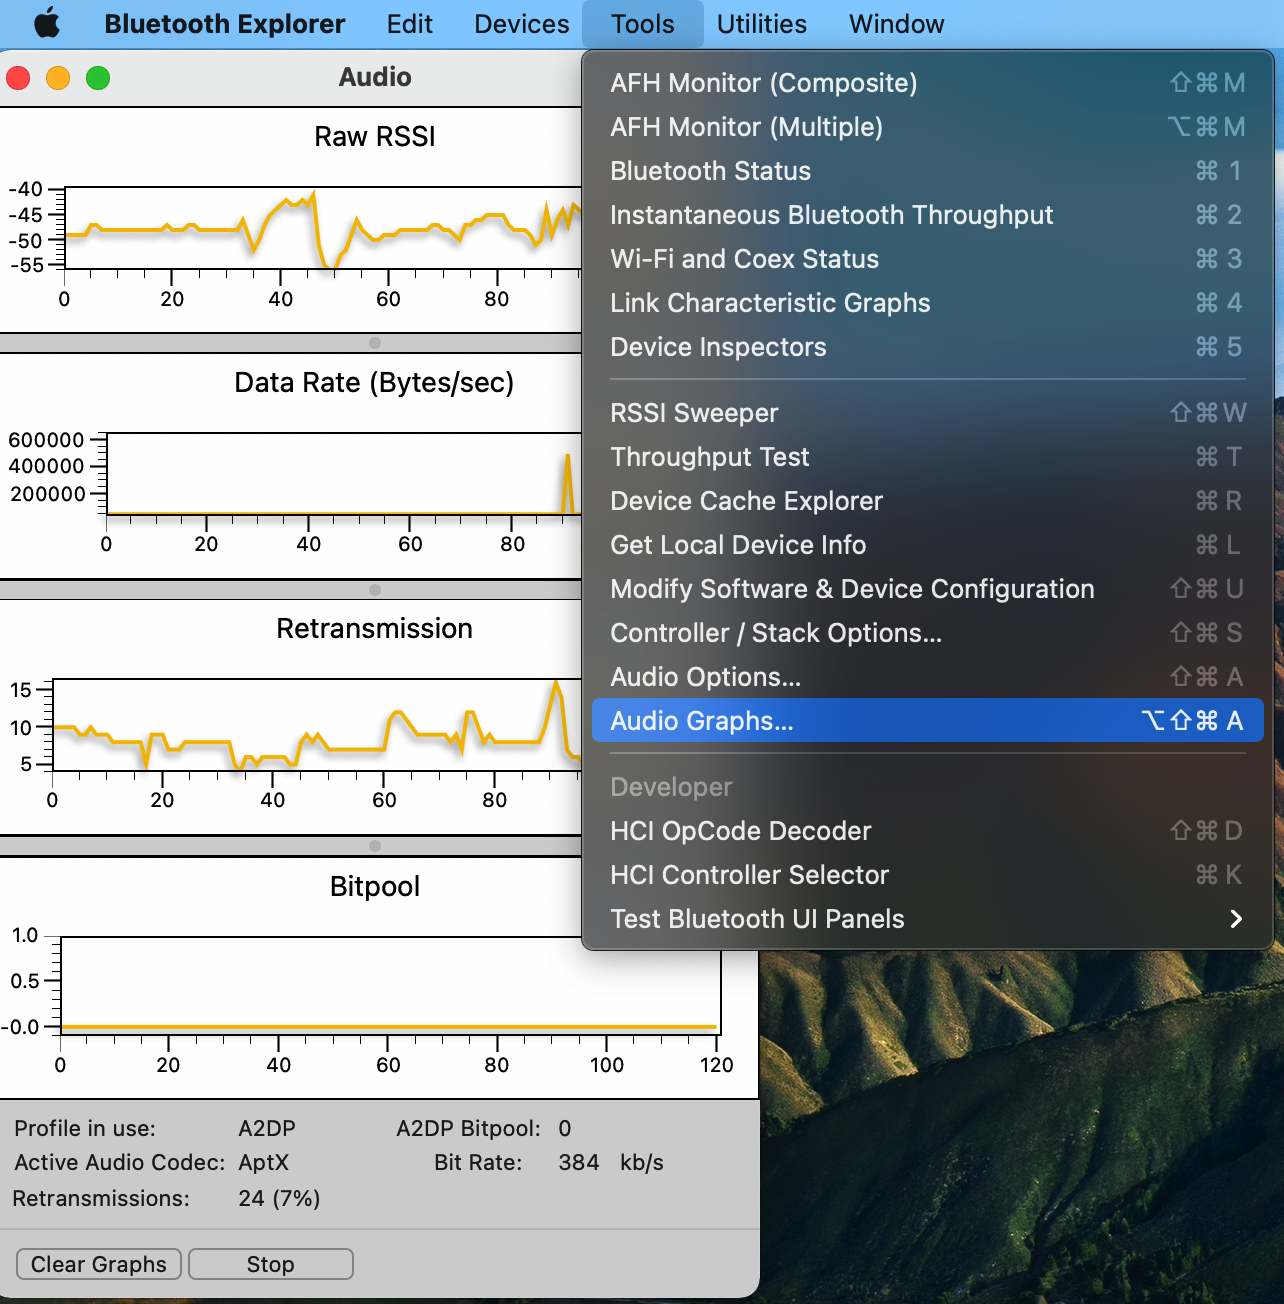Open Modify Software & Device Configuration
The width and height of the screenshot is (1284, 1304).
(x=928, y=589)
